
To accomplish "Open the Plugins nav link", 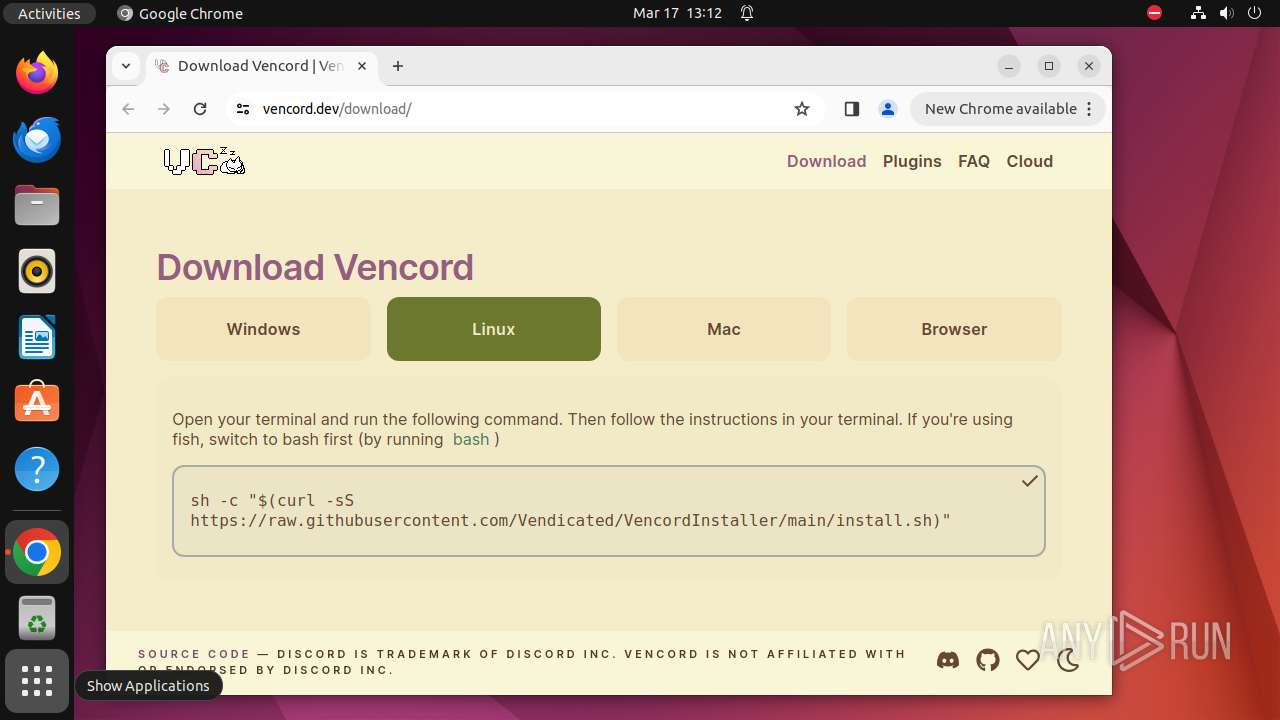I will (912, 161).
